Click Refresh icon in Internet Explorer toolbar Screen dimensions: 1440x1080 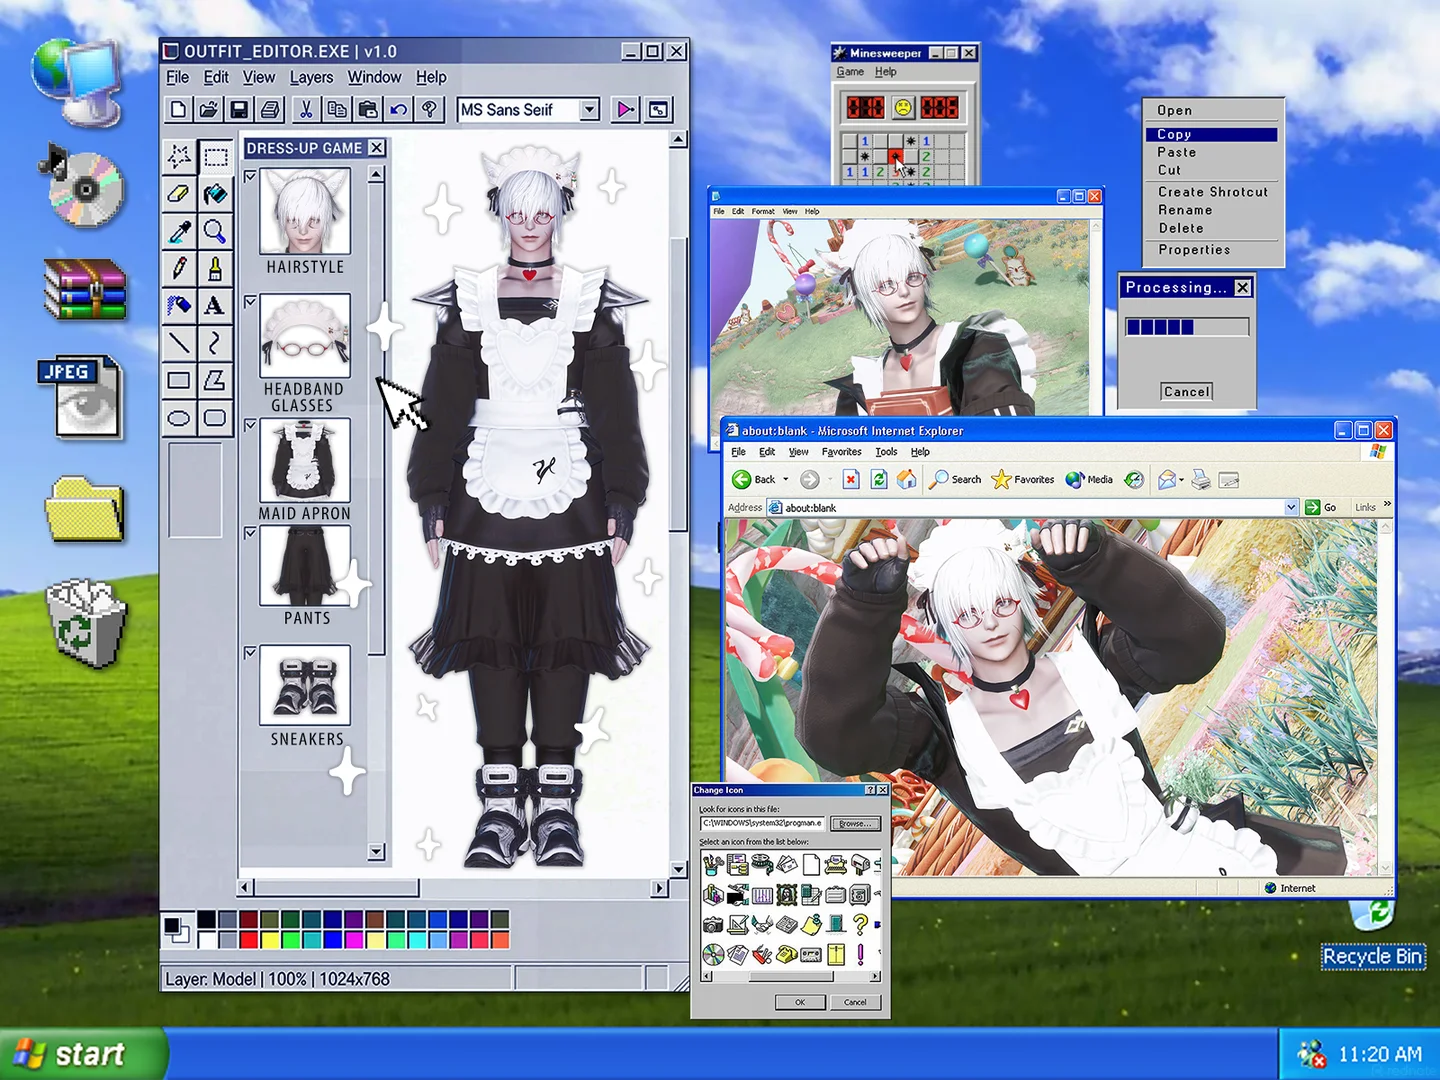coord(879,480)
